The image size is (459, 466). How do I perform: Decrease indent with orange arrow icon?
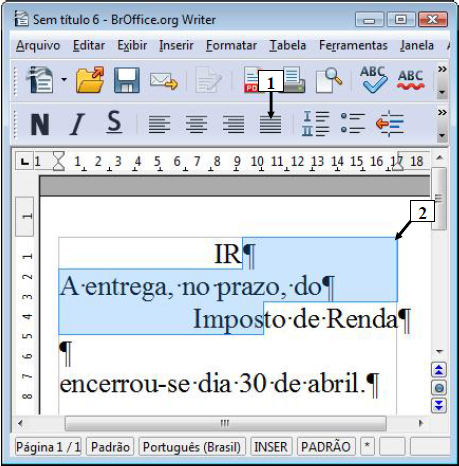point(390,123)
